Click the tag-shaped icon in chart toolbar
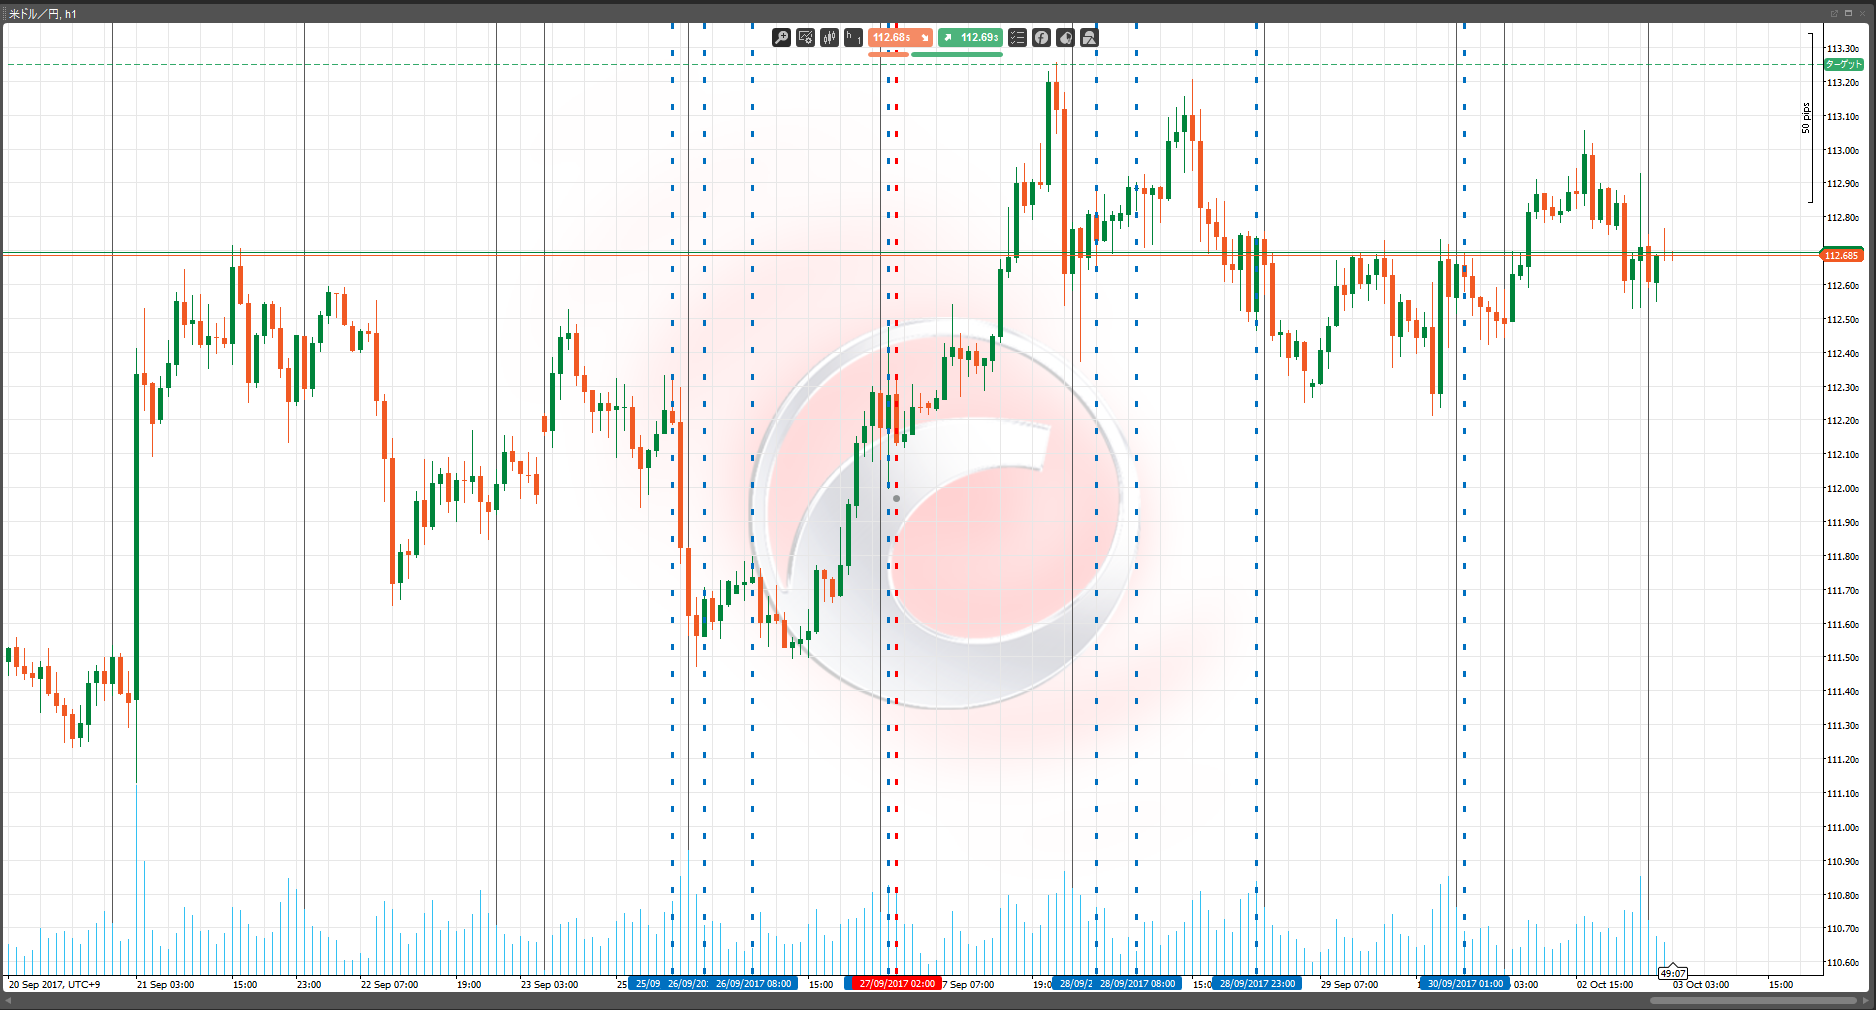 pyautogui.click(x=1065, y=38)
